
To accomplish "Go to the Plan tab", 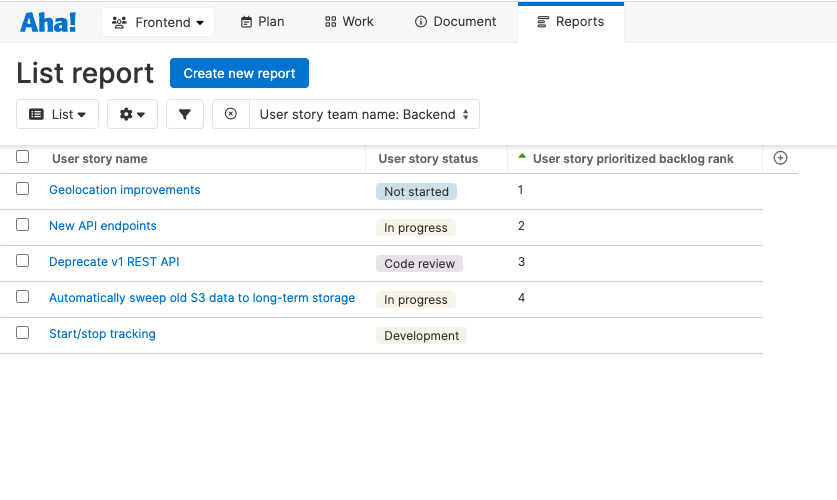I will click(263, 22).
